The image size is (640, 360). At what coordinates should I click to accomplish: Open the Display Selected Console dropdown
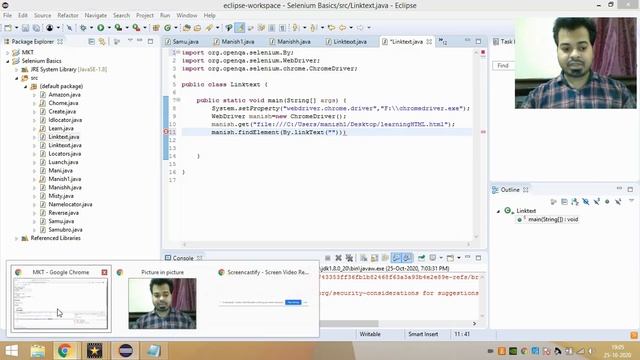(441, 258)
